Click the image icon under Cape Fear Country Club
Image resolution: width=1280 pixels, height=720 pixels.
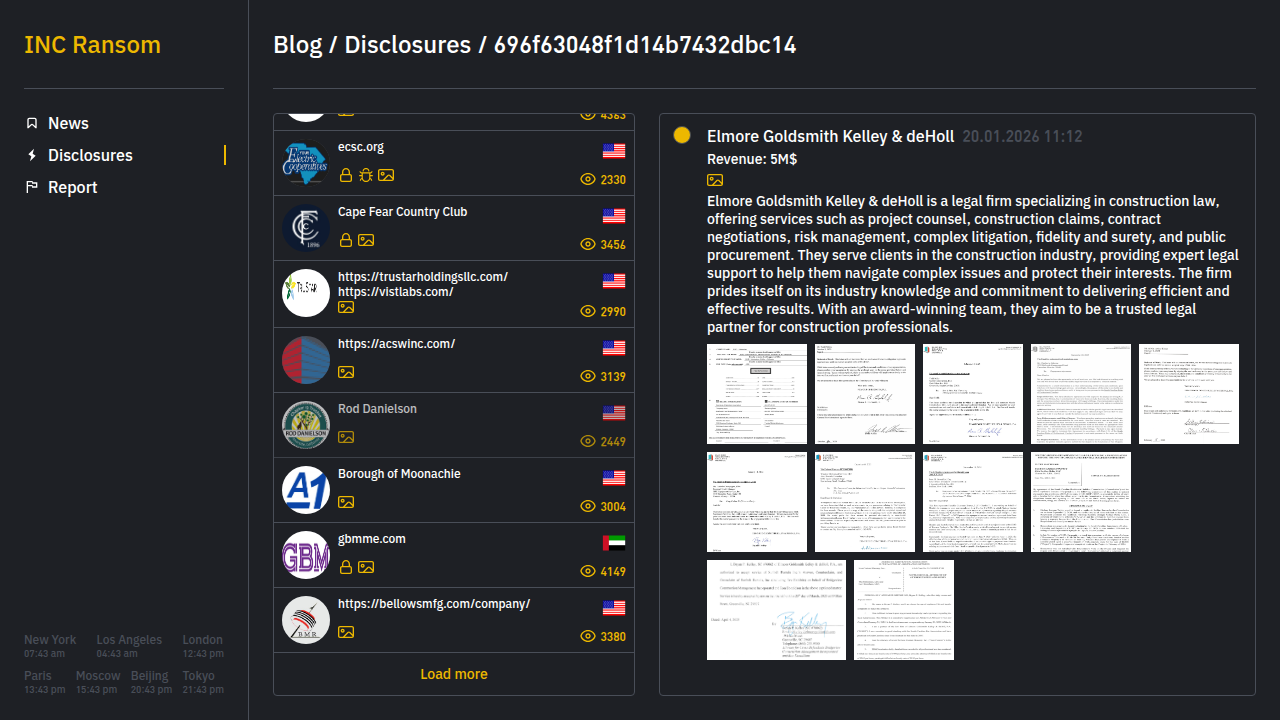pos(366,240)
